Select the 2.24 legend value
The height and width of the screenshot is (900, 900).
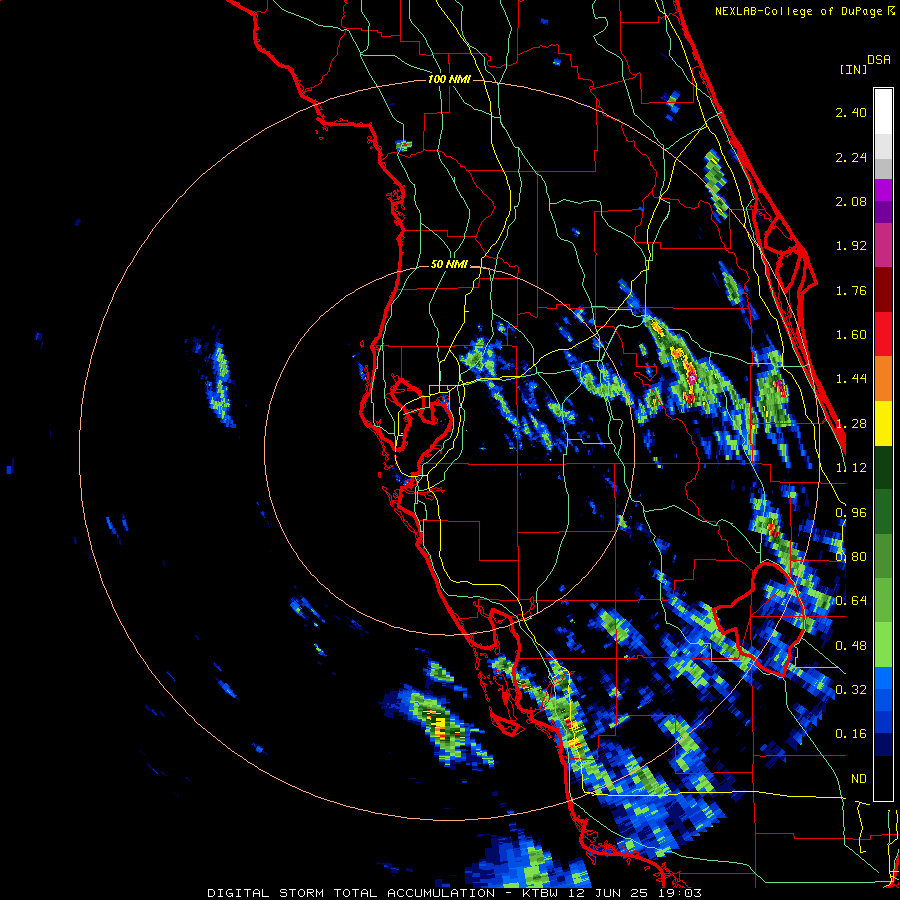[x=851, y=157]
